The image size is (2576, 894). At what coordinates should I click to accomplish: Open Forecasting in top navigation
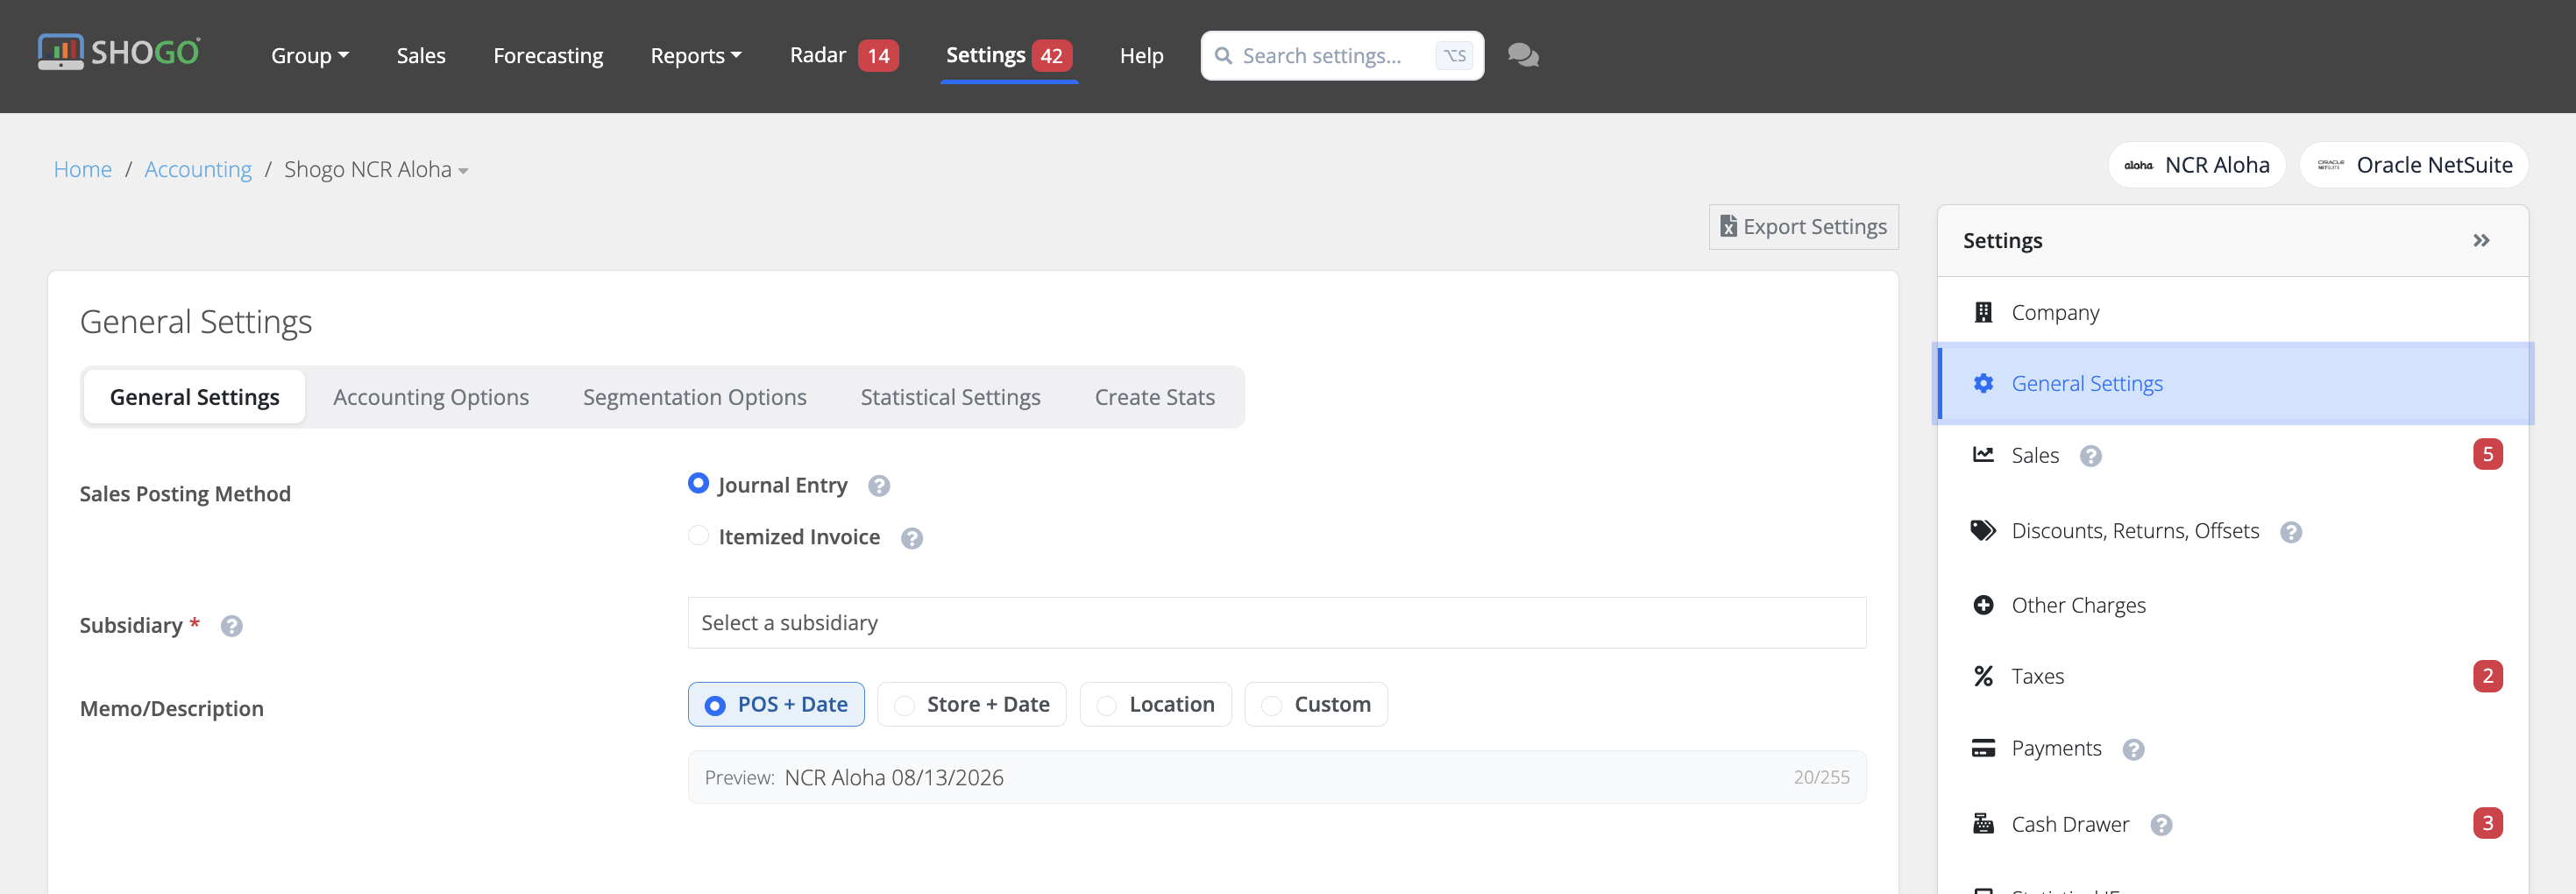click(x=548, y=56)
